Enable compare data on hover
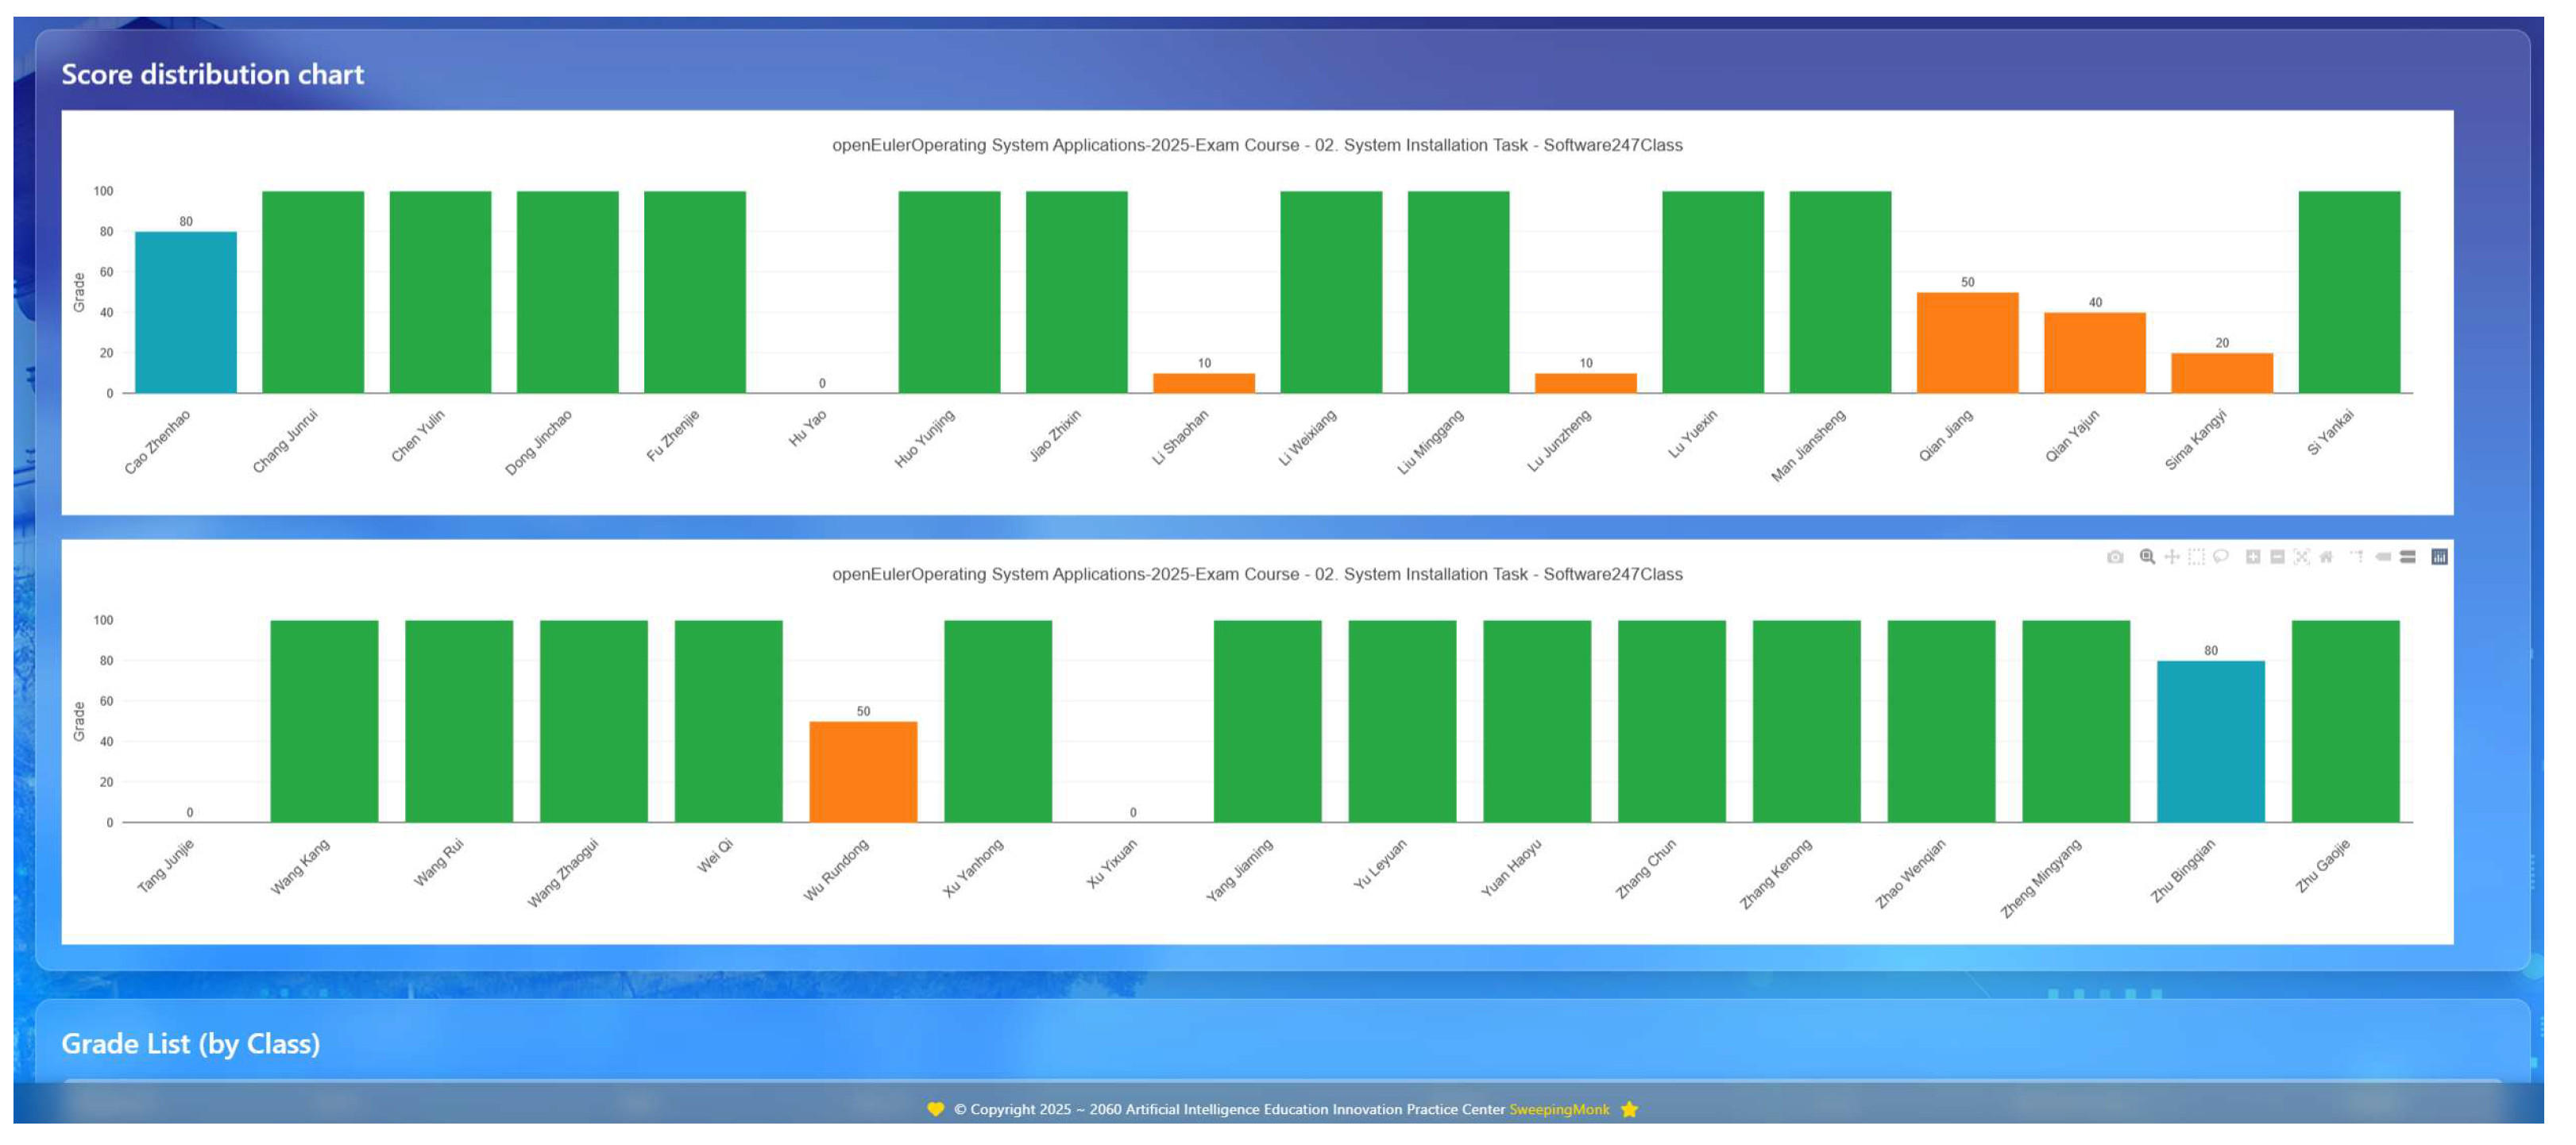 (2408, 557)
